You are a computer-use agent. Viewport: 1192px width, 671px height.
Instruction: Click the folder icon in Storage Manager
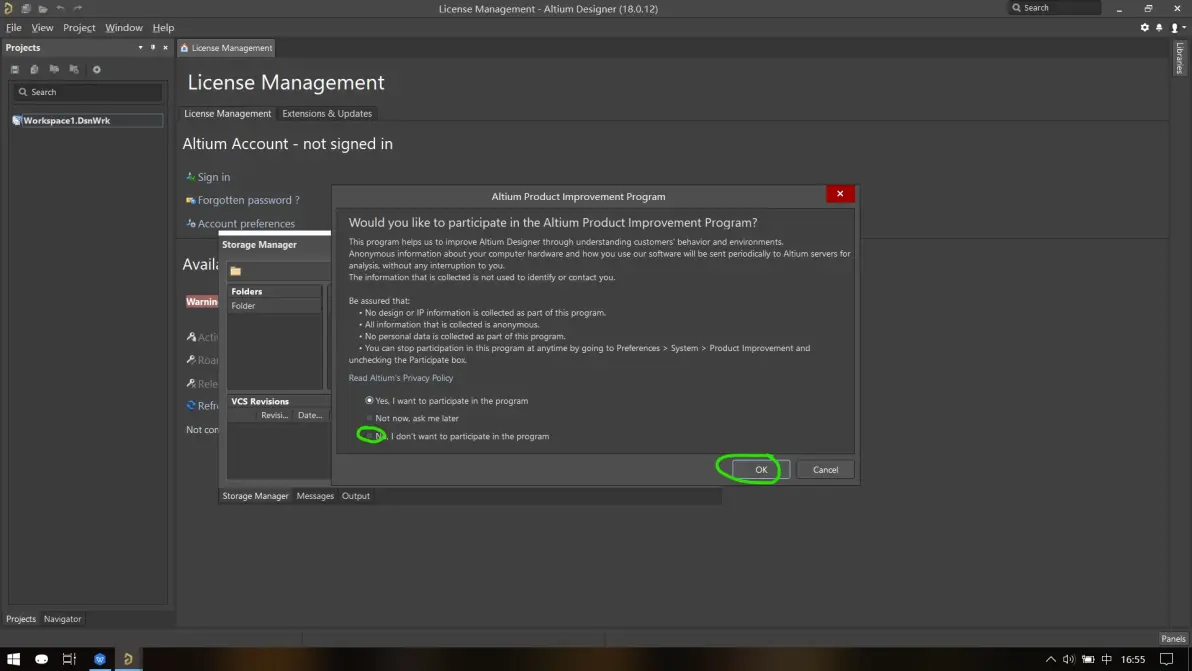tap(236, 271)
